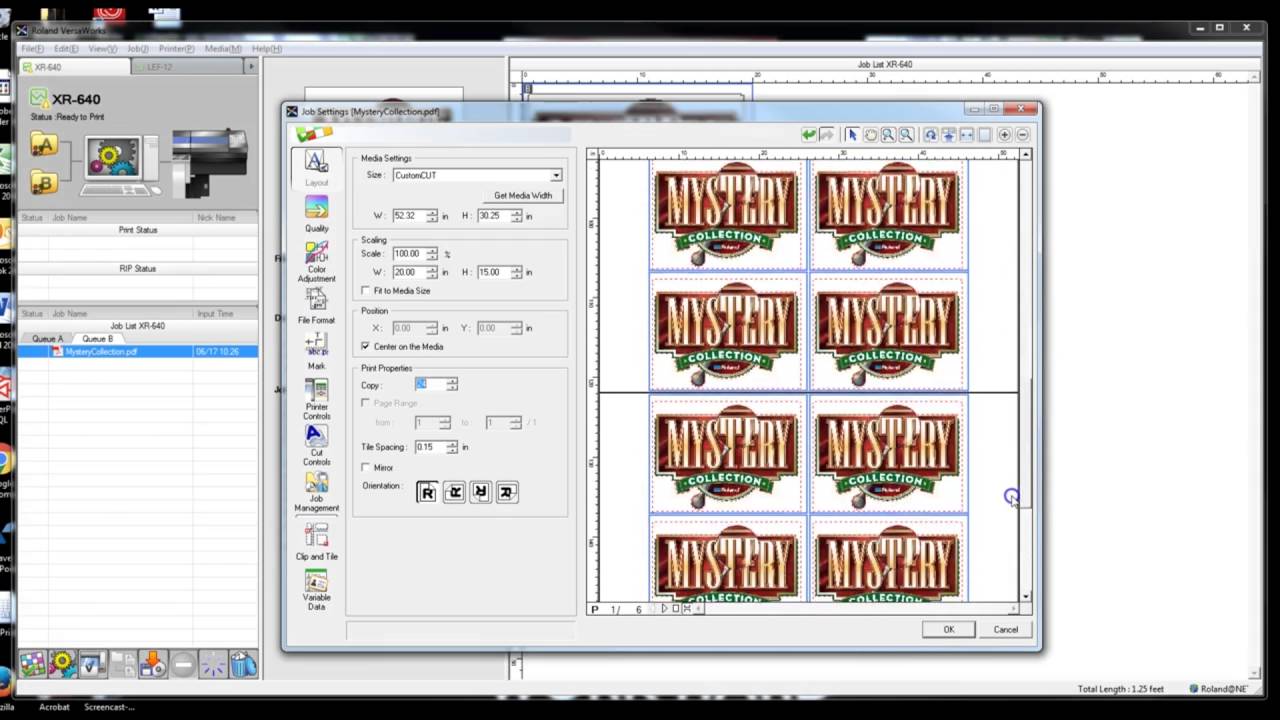Click the Copy count input field
Screen dimensions: 1280x720
coord(430,385)
